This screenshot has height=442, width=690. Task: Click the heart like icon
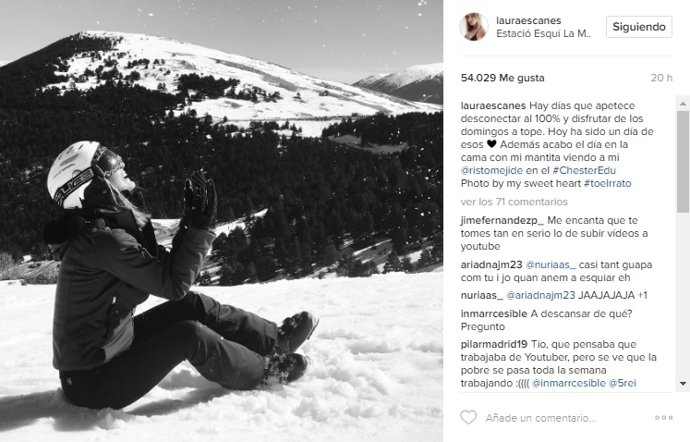(468, 417)
